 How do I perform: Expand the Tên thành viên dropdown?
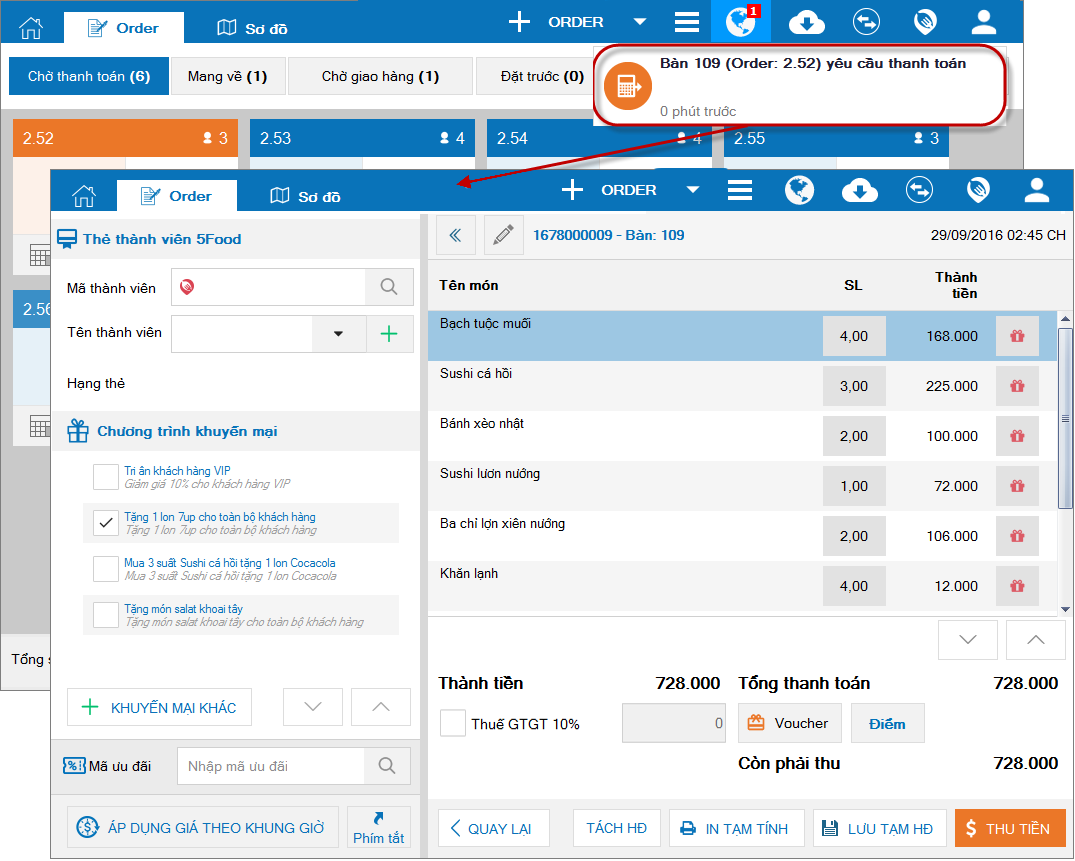(338, 334)
